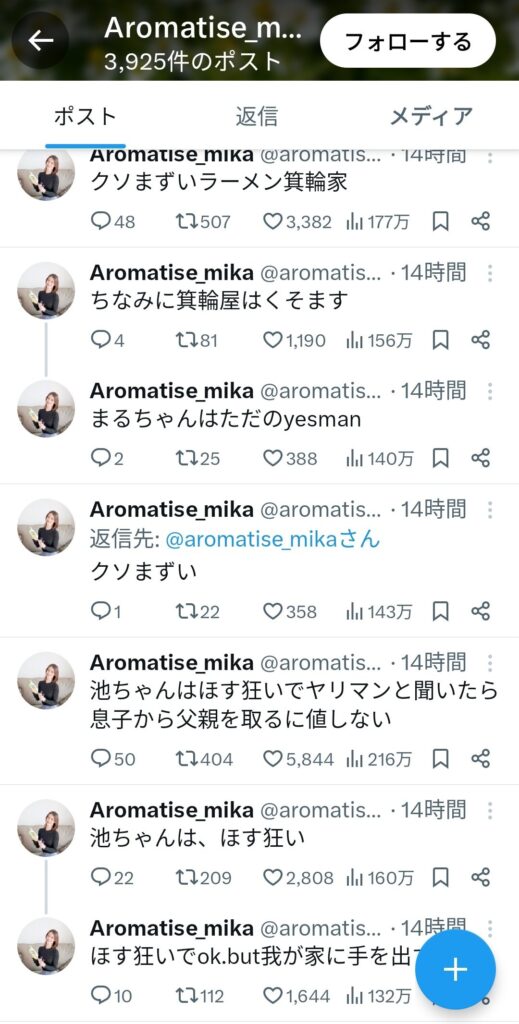Tap the back arrow button
The image size is (519, 1024).
[40, 40]
